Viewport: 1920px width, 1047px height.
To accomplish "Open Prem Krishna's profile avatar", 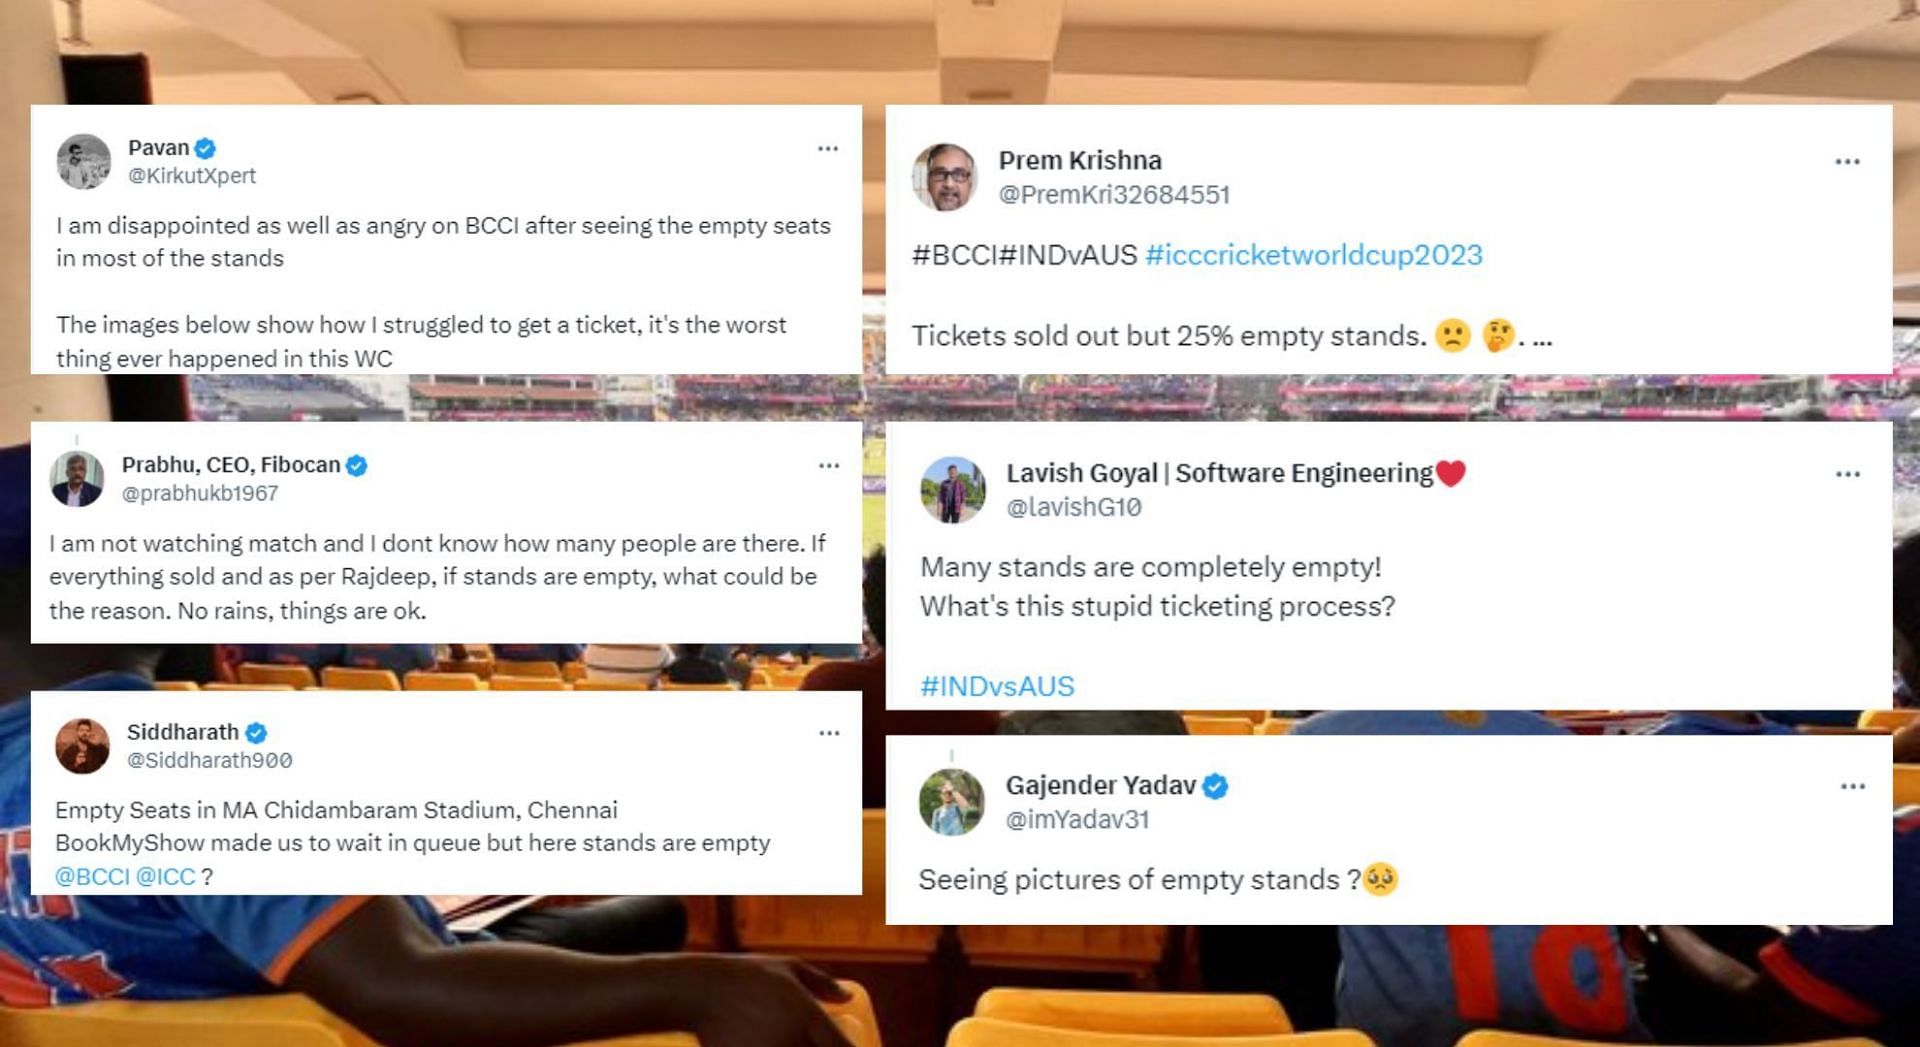I will 945,177.
